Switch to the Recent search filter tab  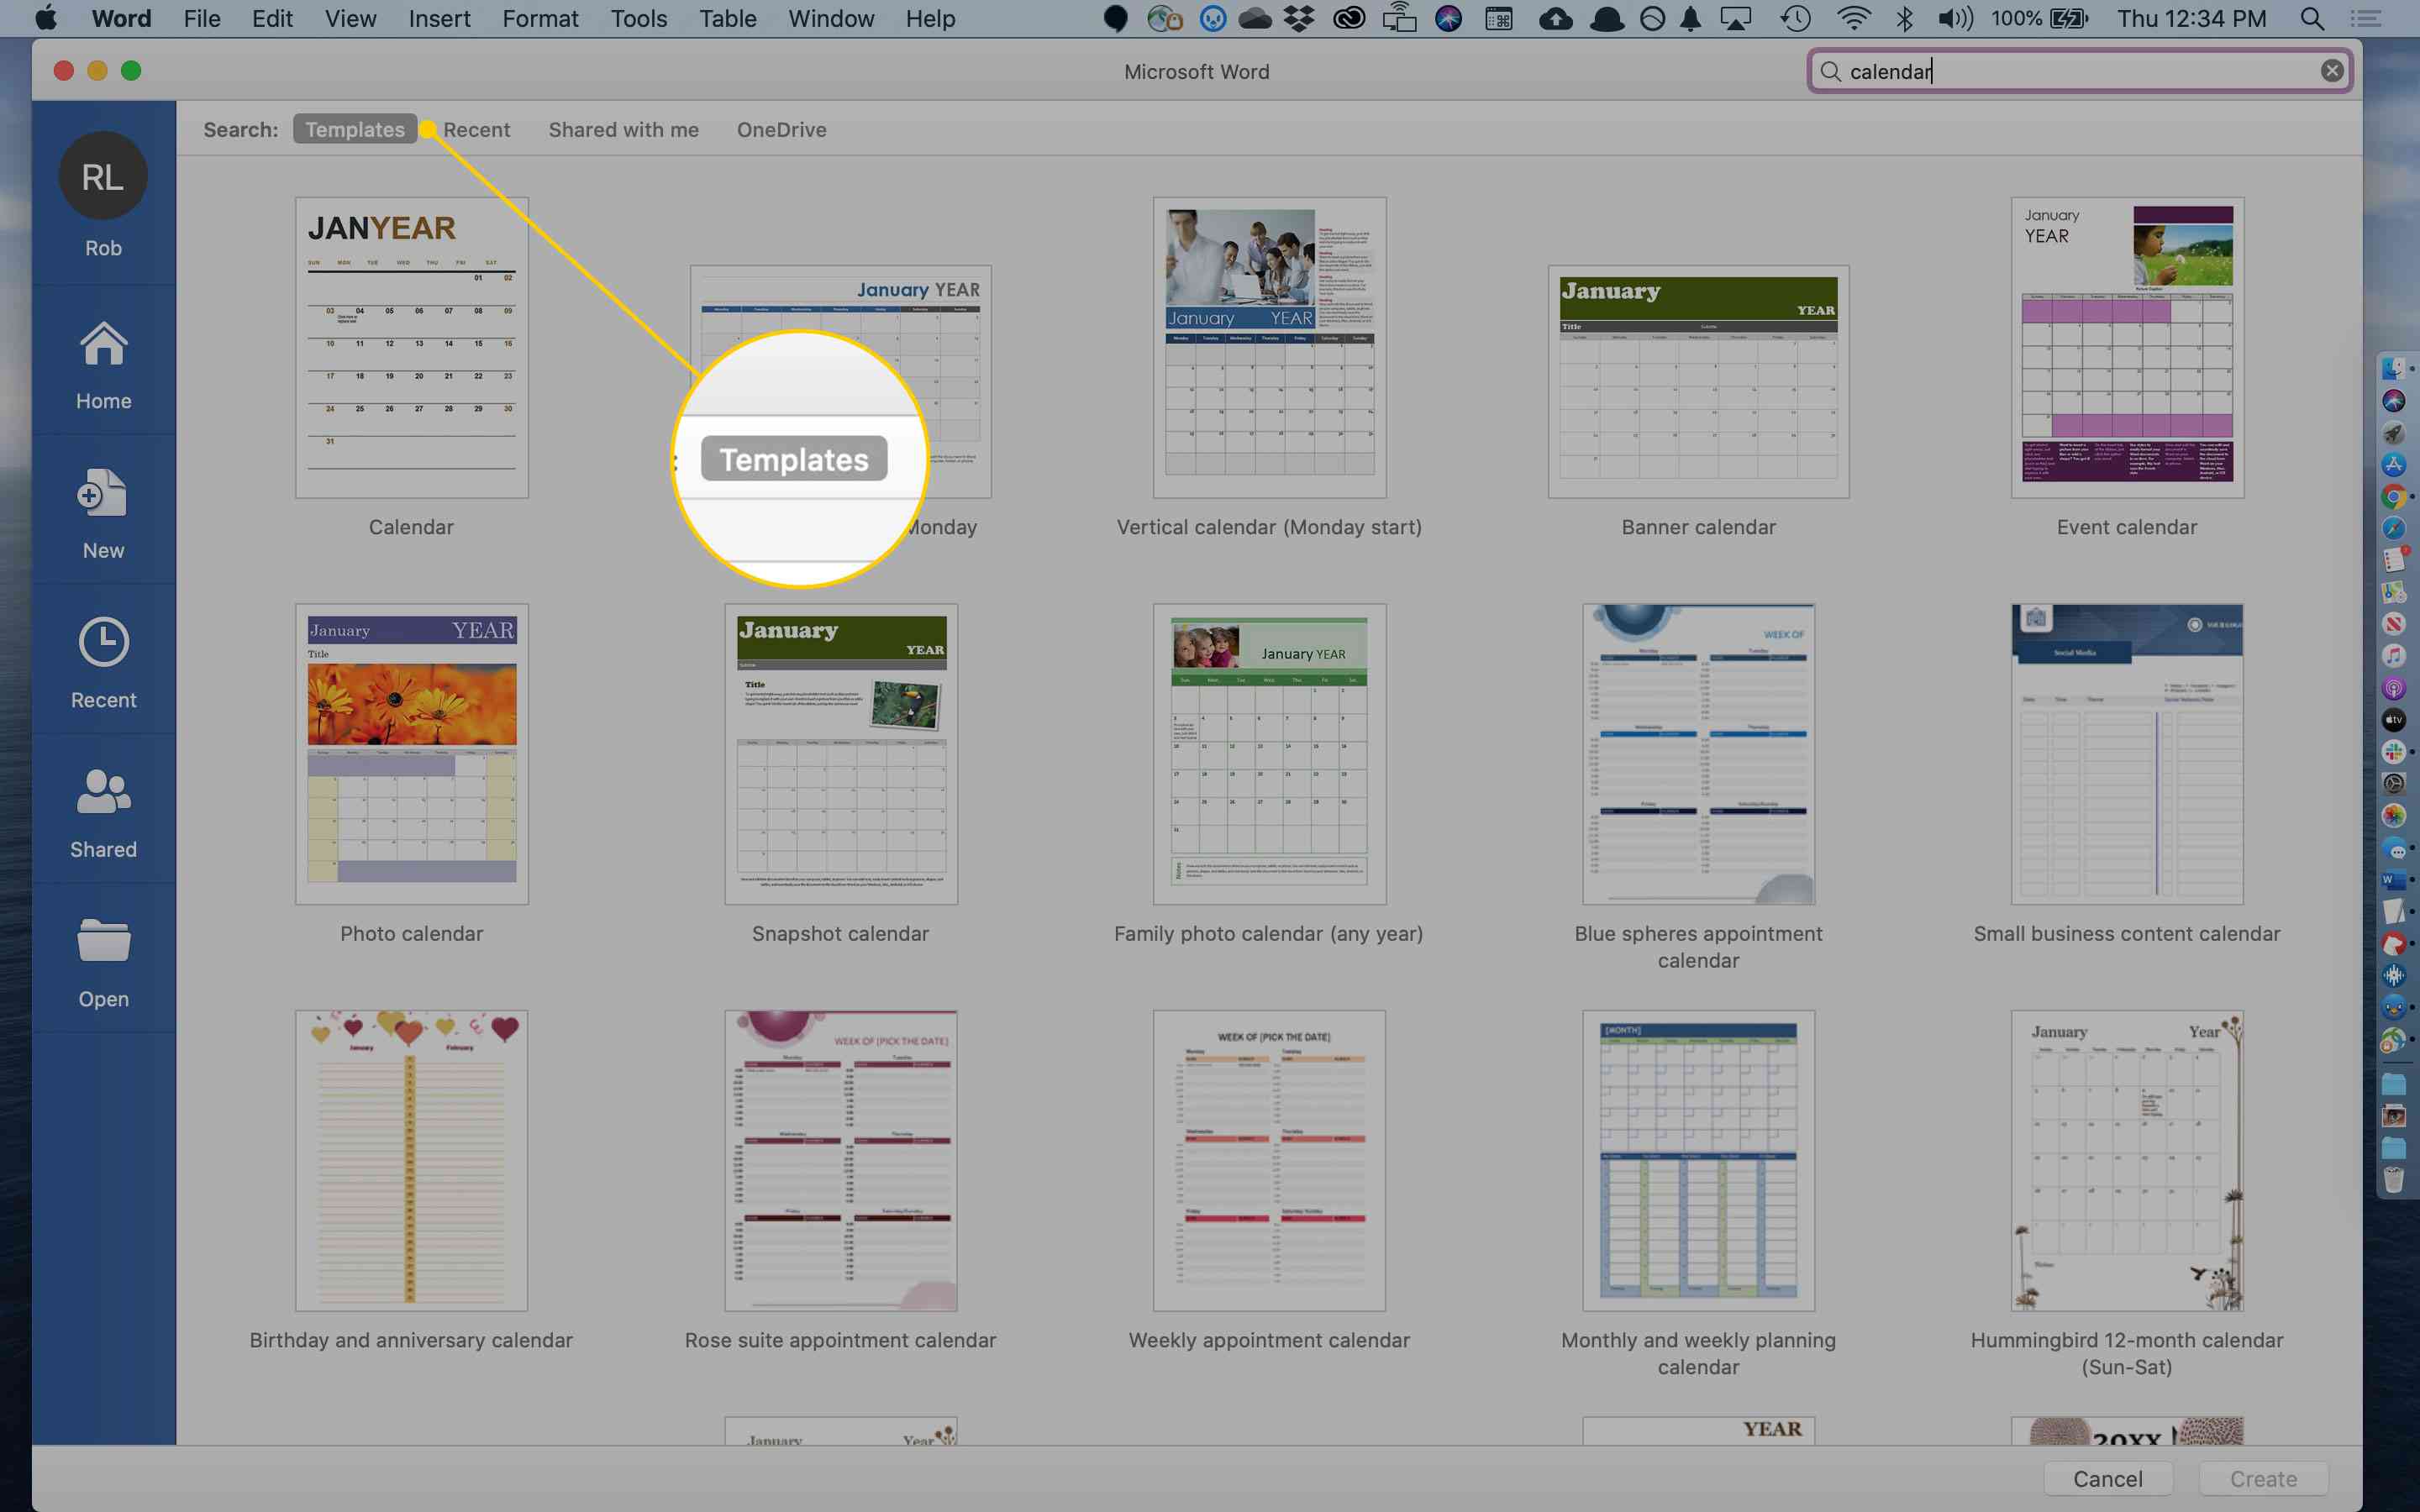point(476,129)
